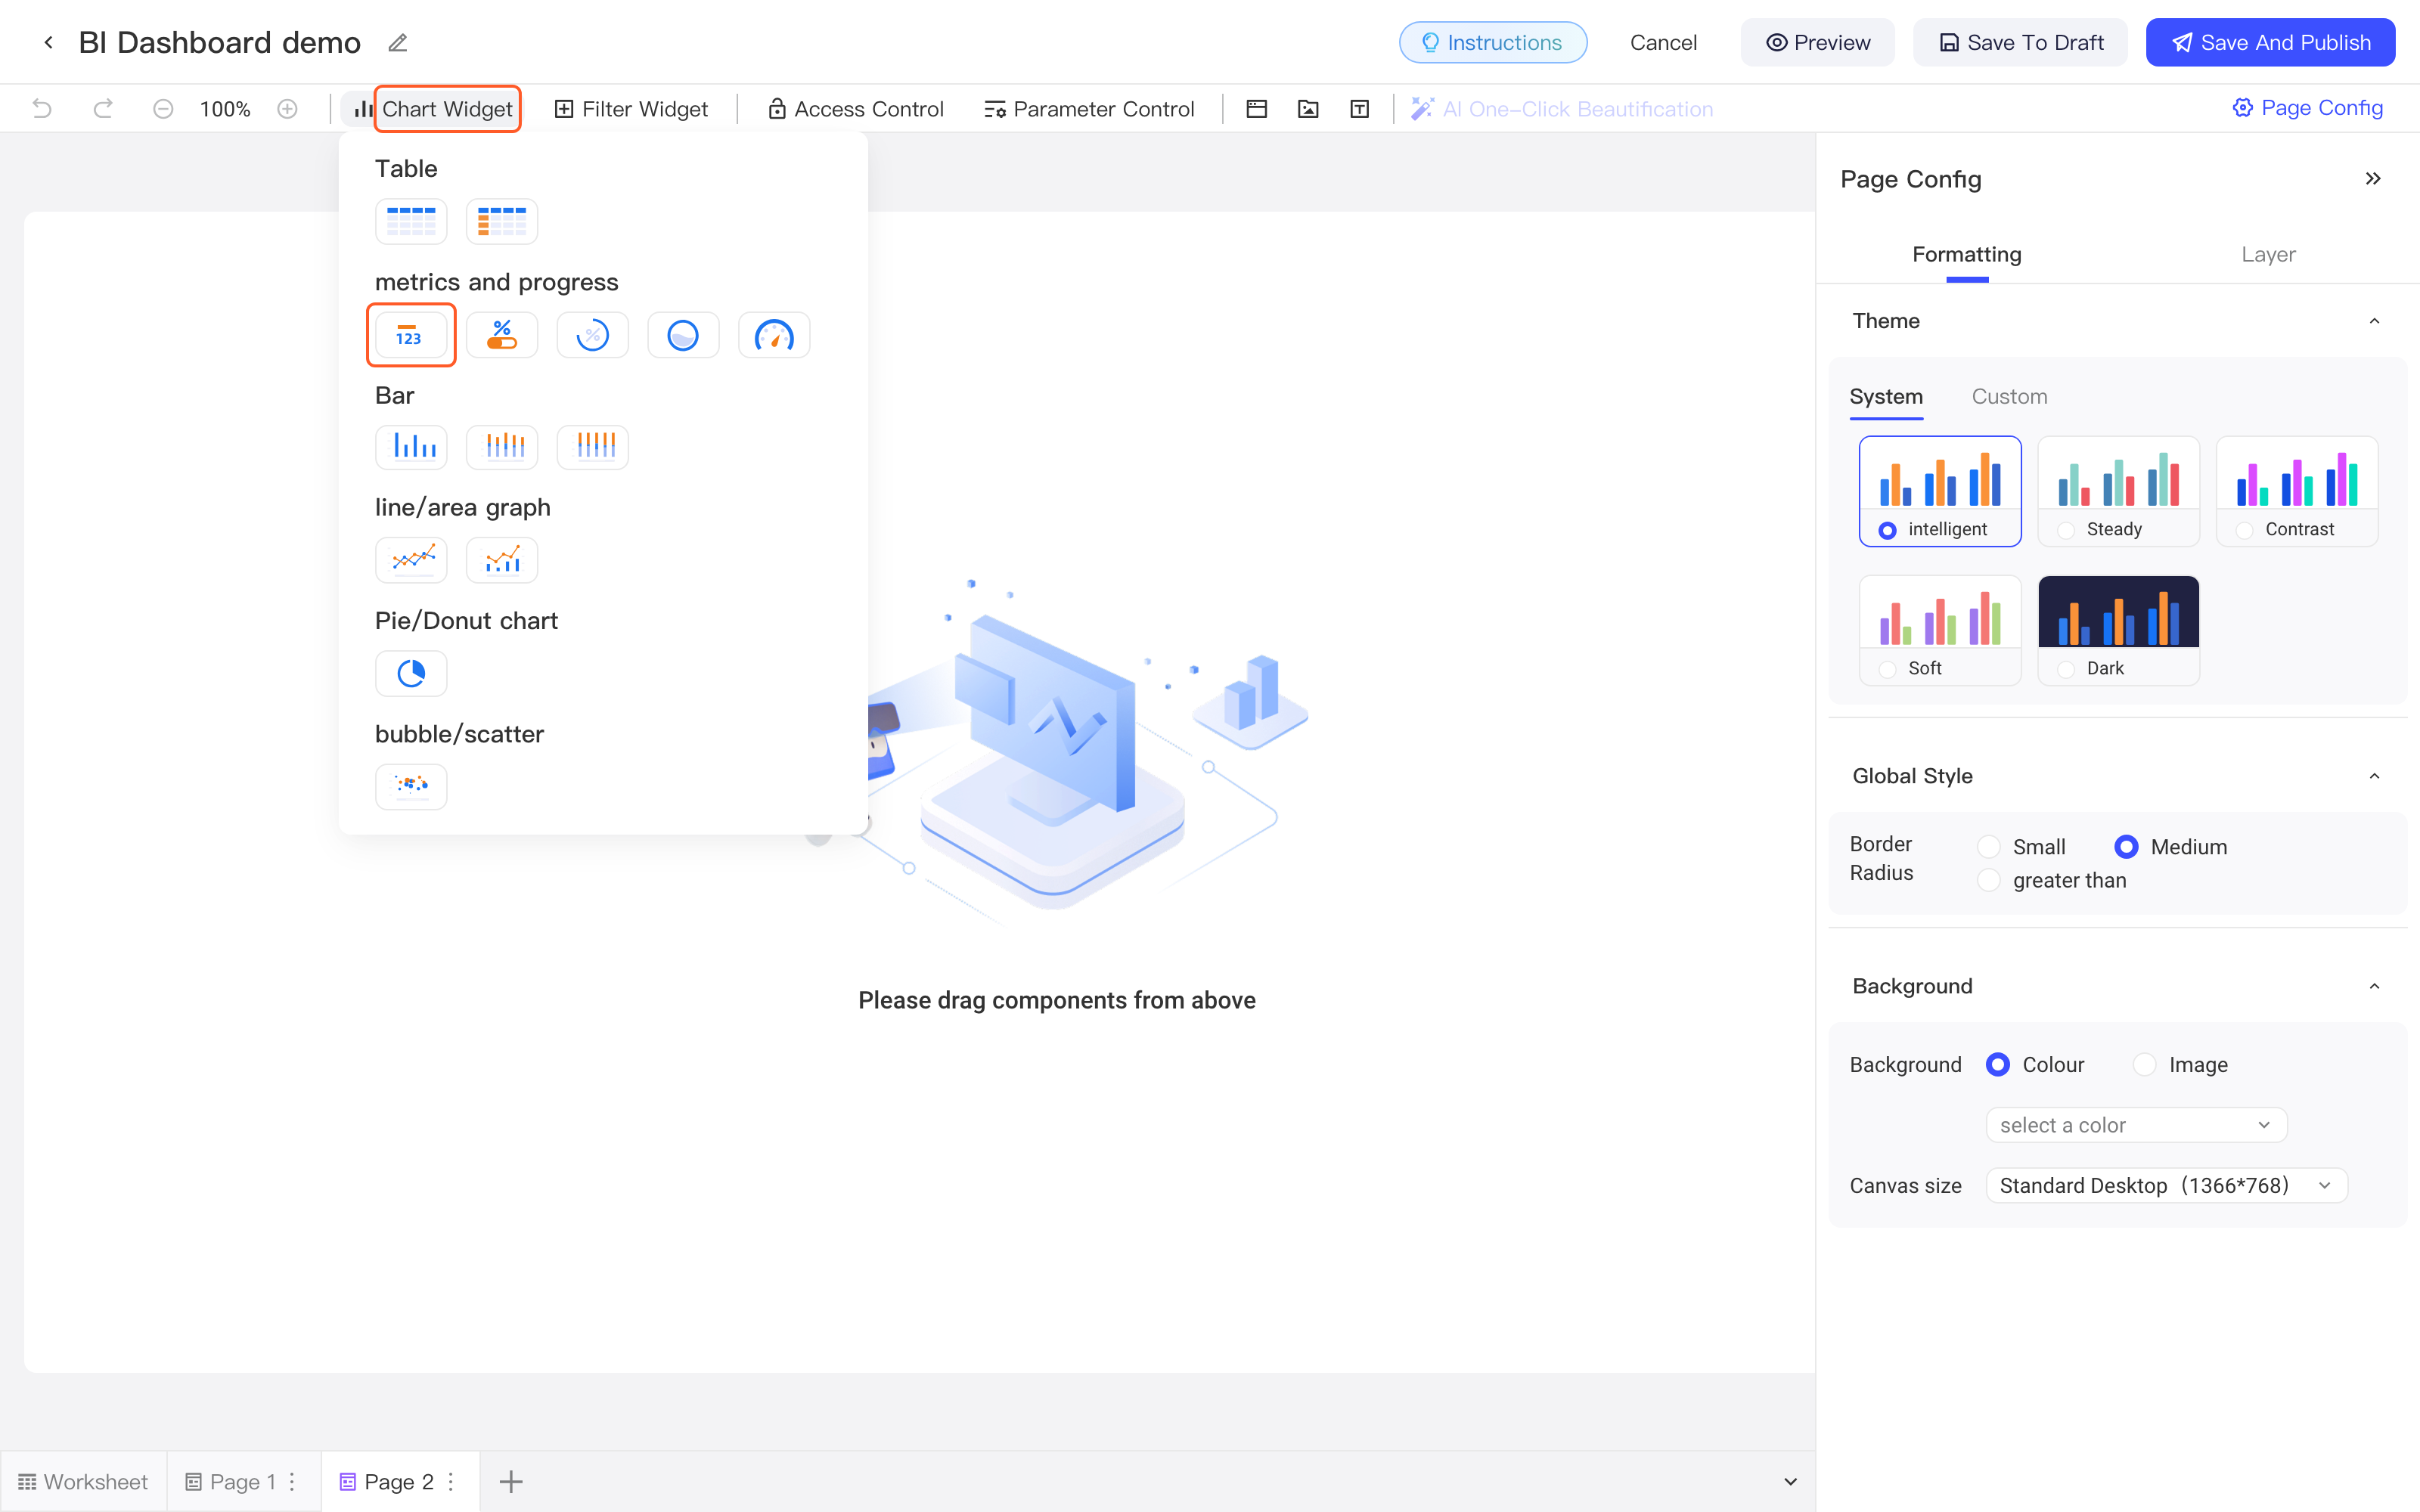Image resolution: width=2420 pixels, height=1512 pixels.
Task: Select the gauge dashboard chart icon
Action: (774, 335)
